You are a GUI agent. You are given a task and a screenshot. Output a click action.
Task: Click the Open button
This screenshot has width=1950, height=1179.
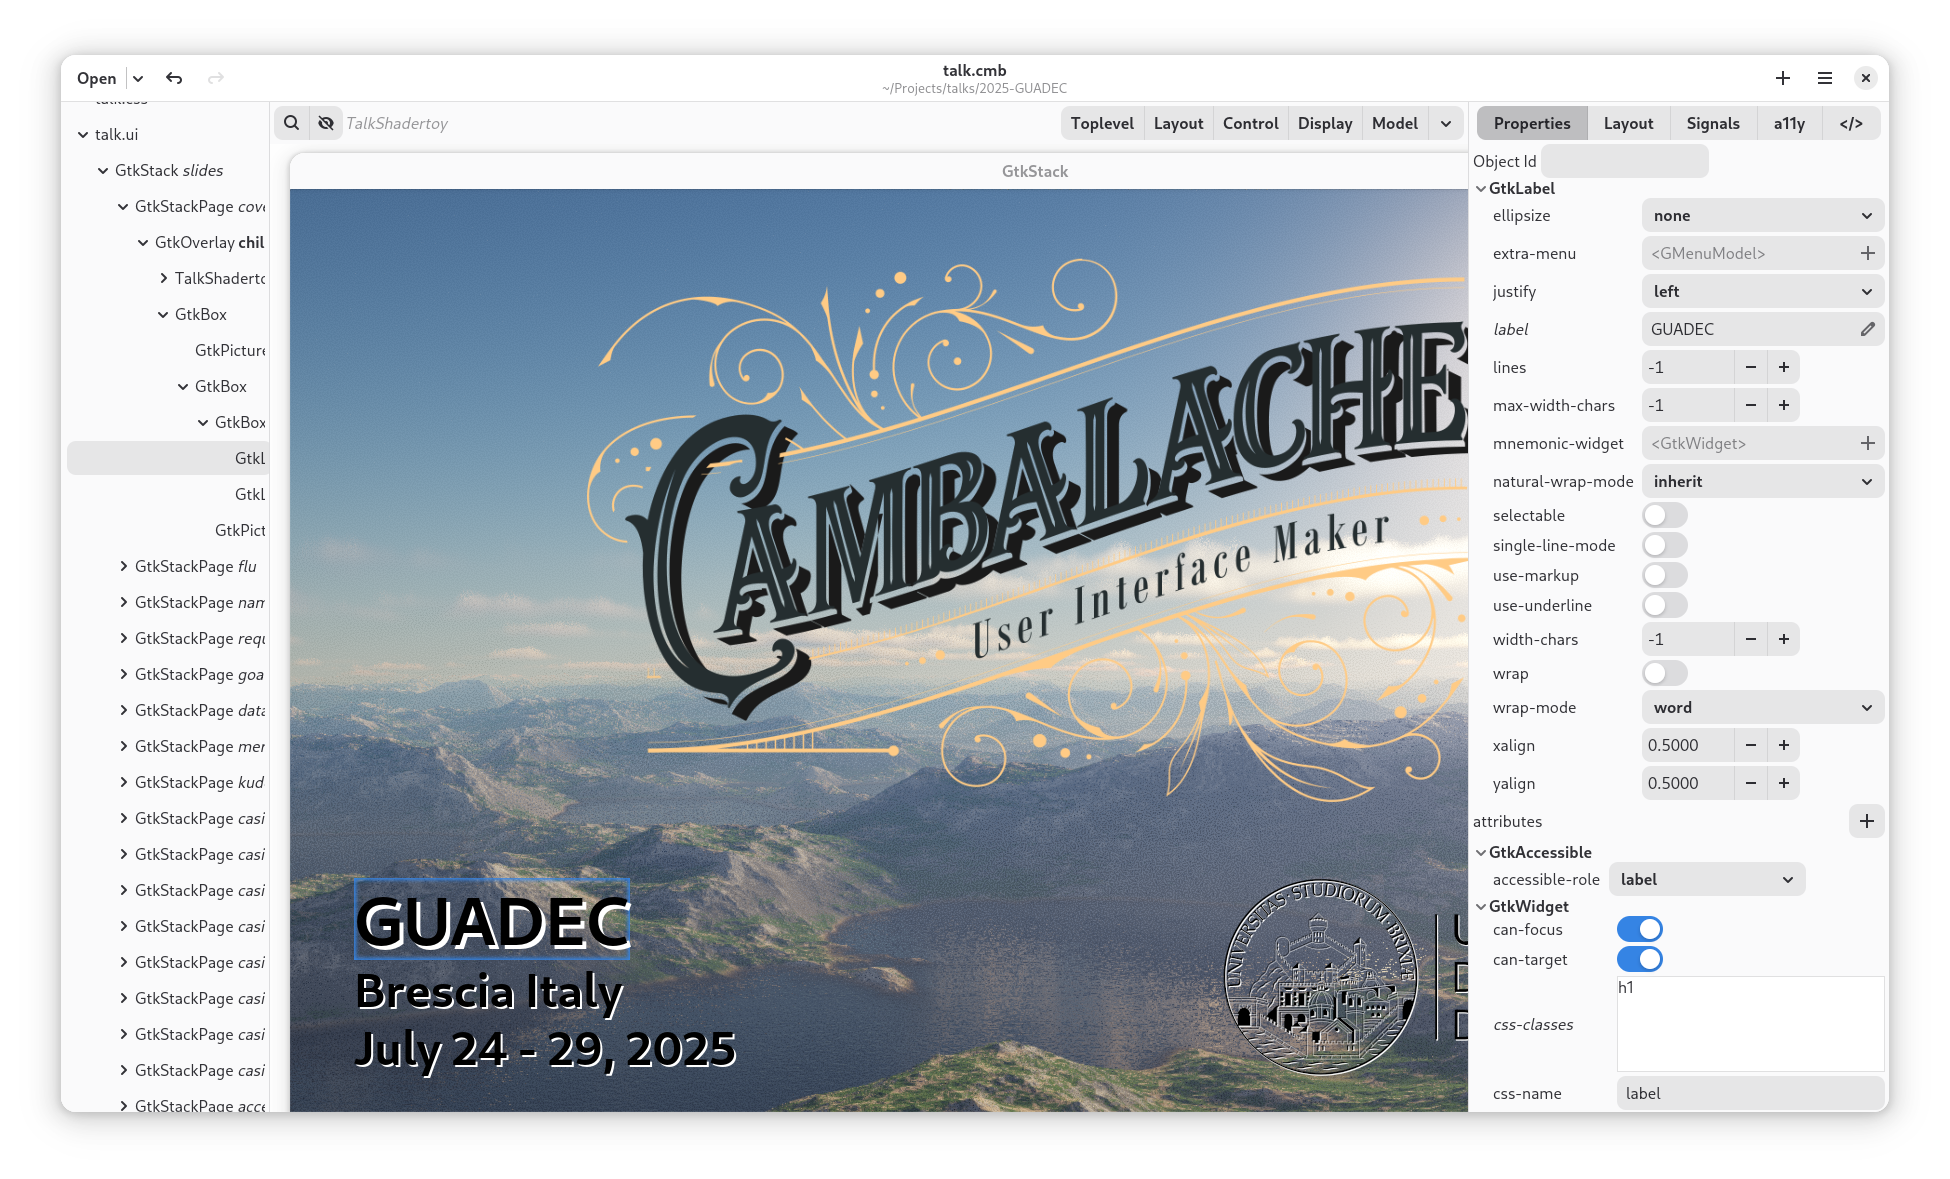96,78
